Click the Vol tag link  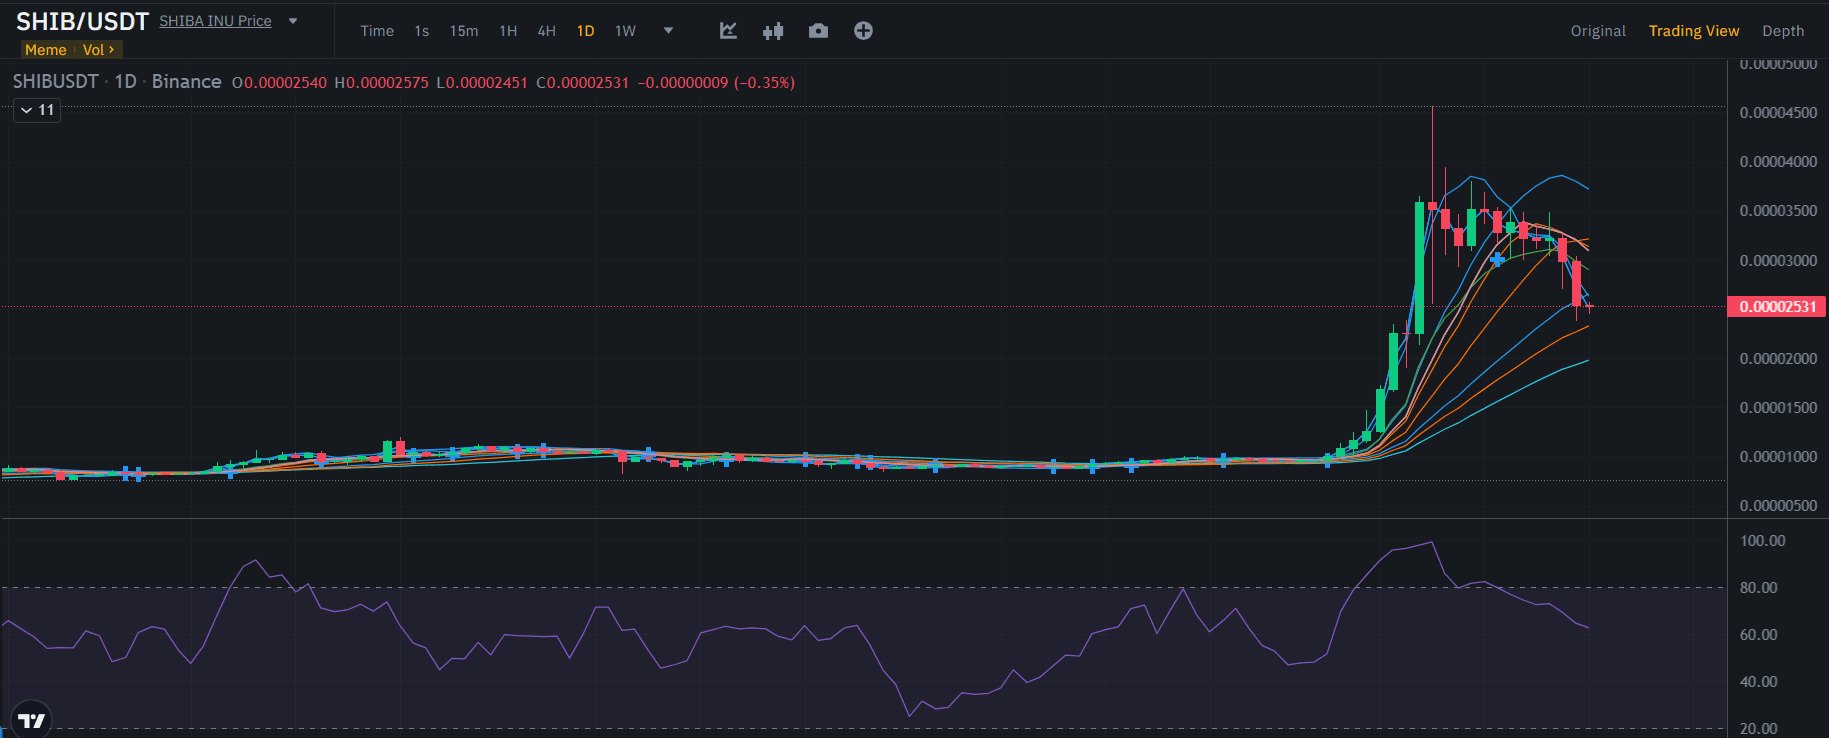pyautogui.click(x=98, y=50)
